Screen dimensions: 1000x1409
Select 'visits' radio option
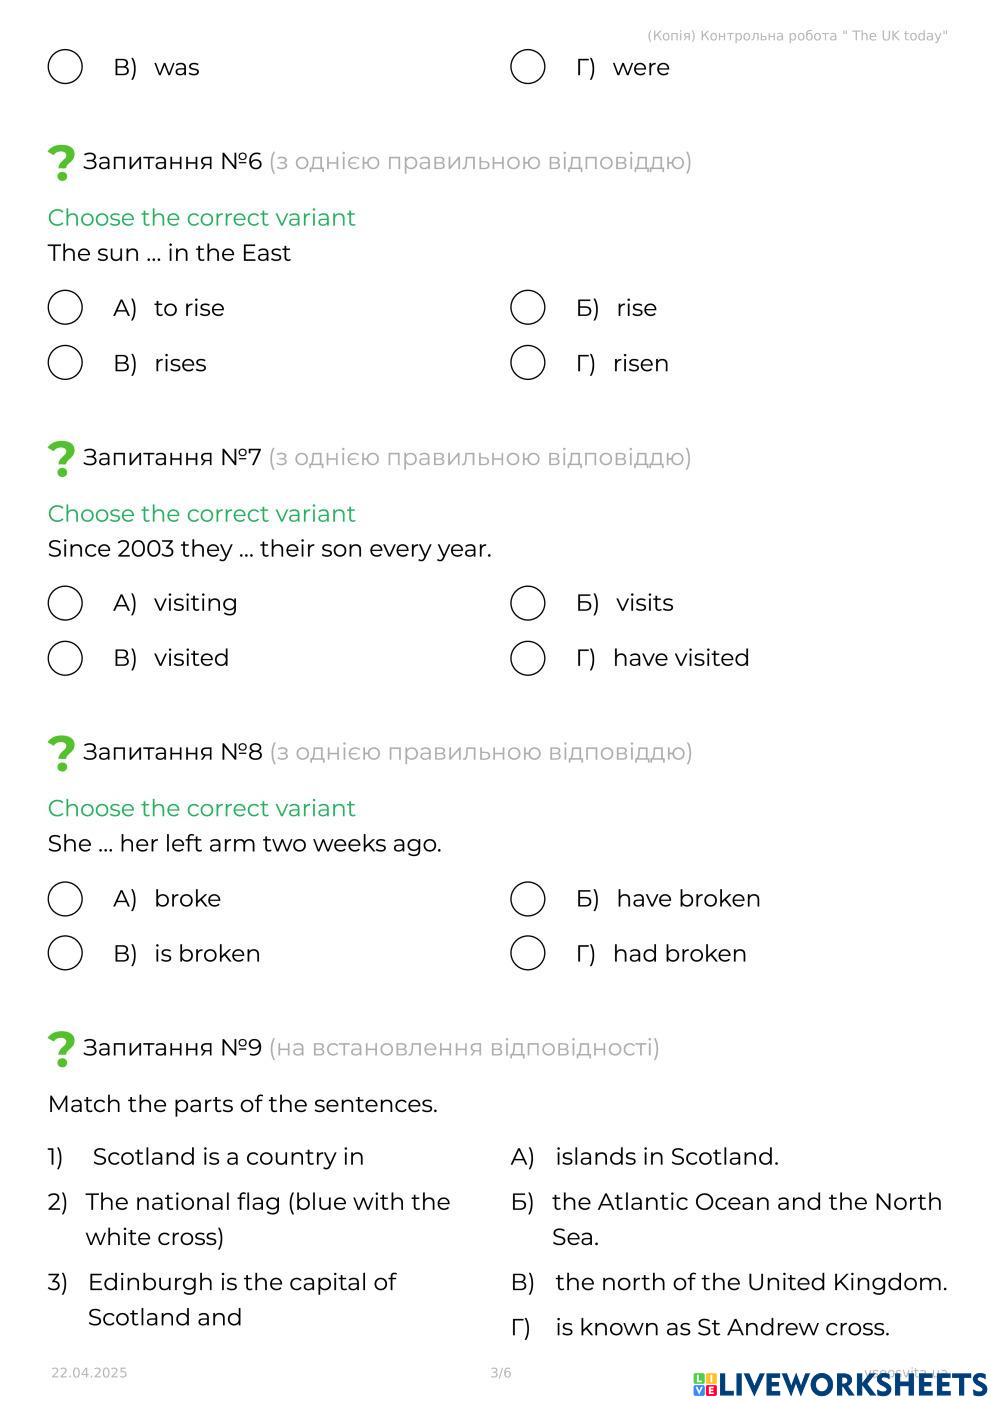527,603
